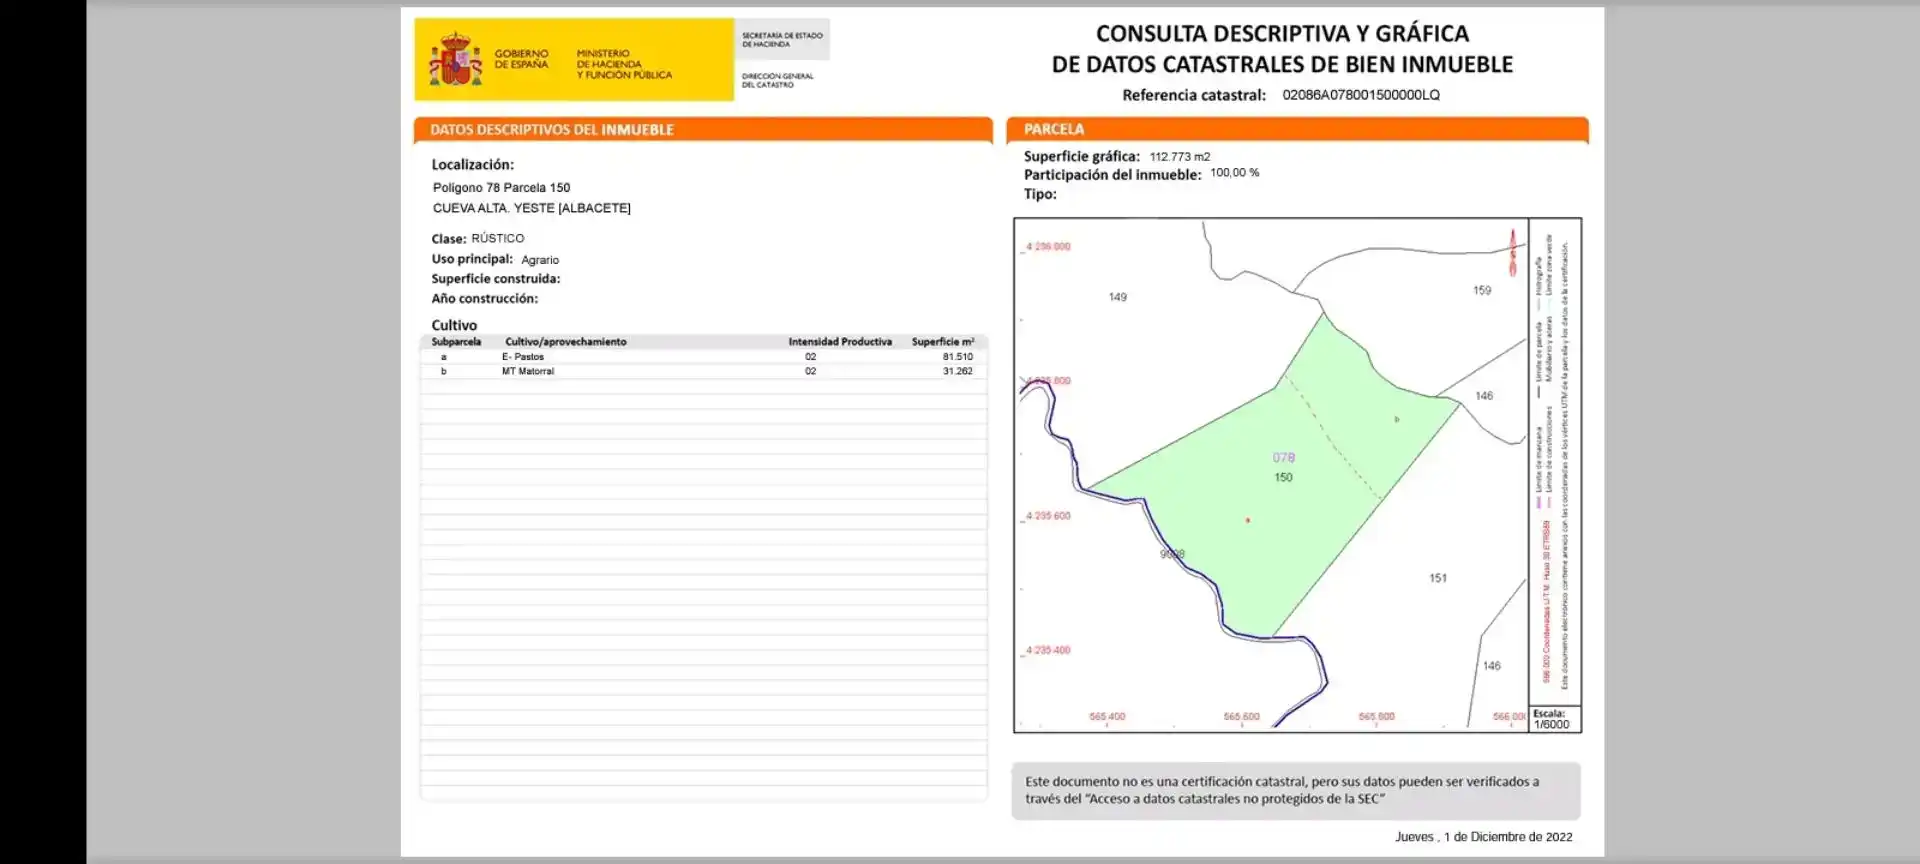Click the 'Cultivo' heading
This screenshot has width=1920, height=864.
tap(454, 325)
